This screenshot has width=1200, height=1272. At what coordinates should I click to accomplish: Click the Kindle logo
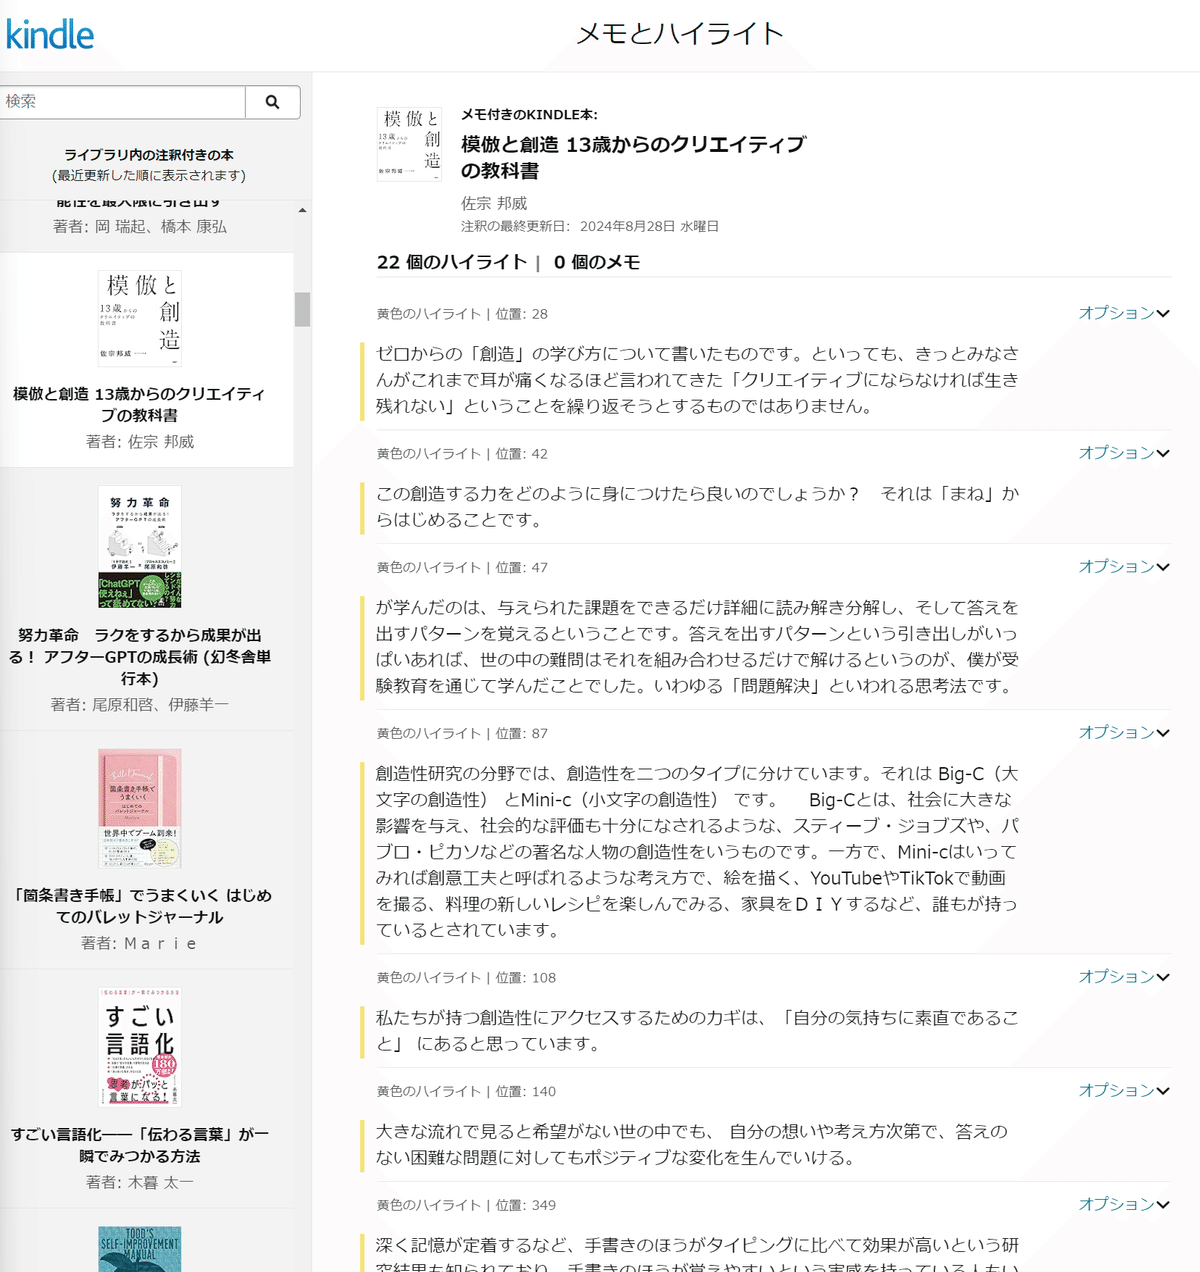point(50,35)
